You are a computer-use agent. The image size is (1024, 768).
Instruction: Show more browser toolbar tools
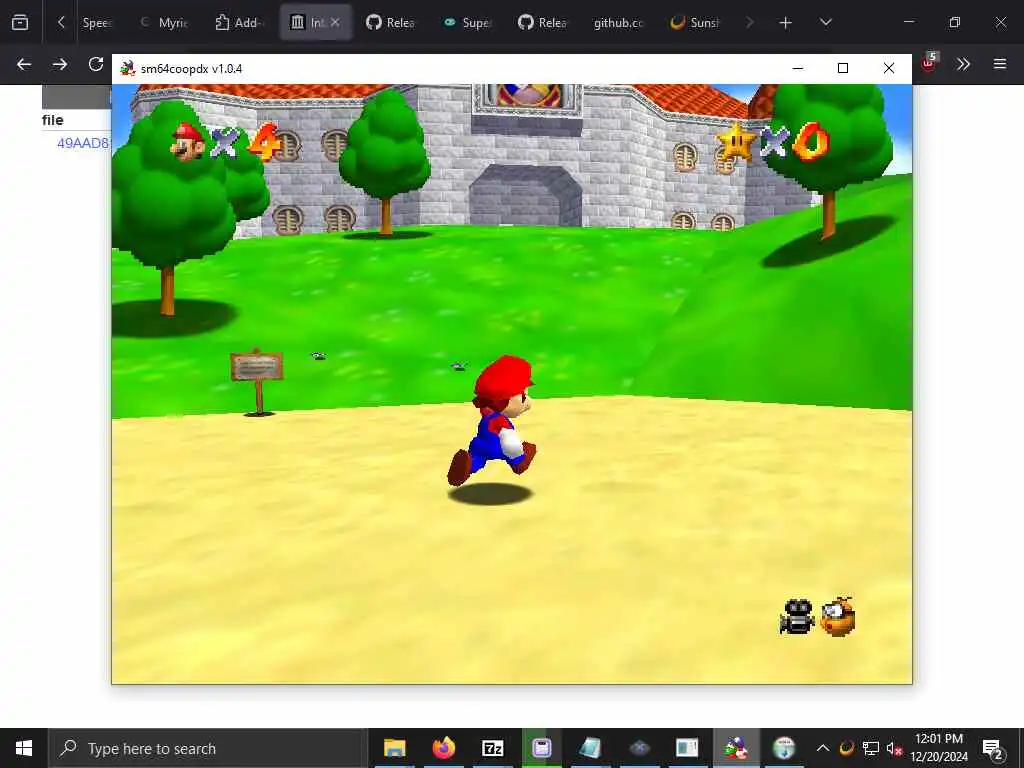tap(963, 64)
